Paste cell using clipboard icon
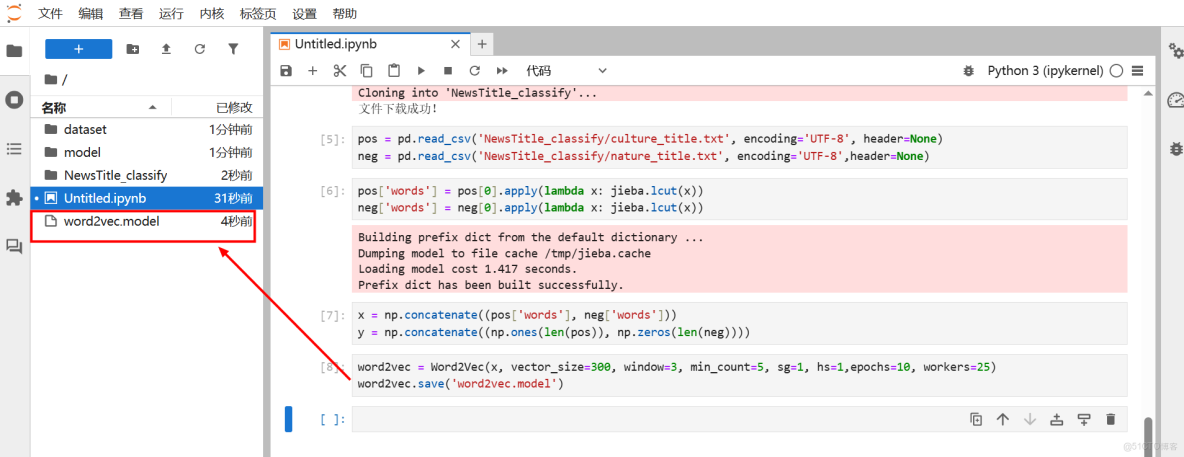This screenshot has height=457, width=1184. pos(394,70)
